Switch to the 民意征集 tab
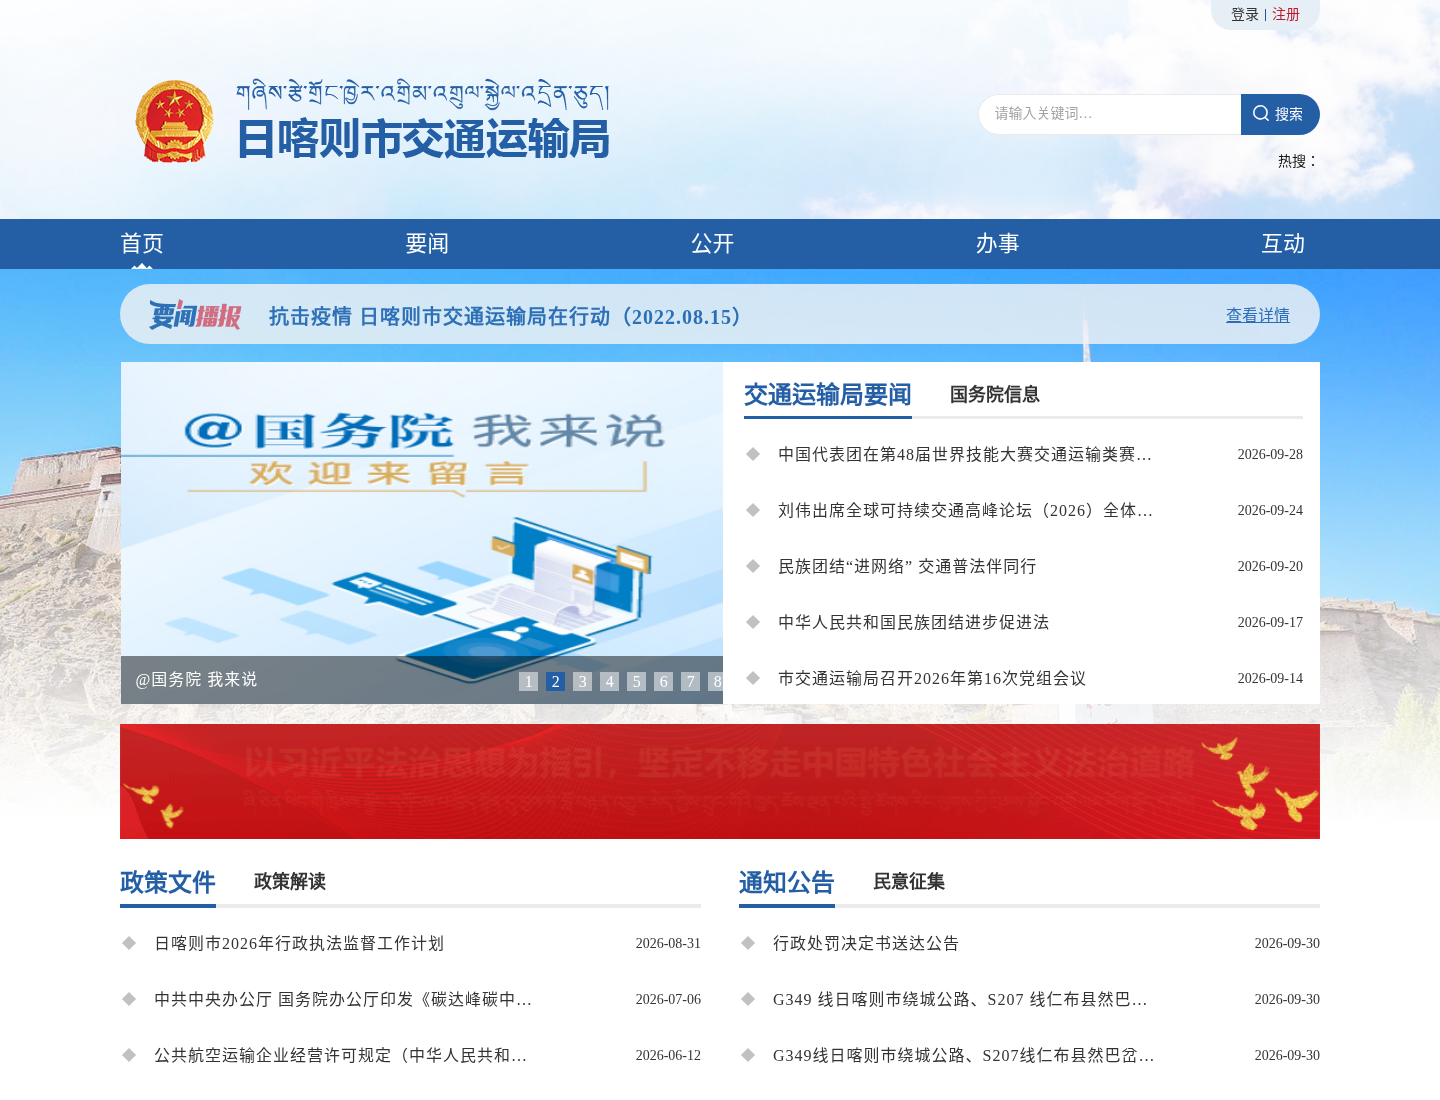The image size is (1440, 1100). point(909,882)
